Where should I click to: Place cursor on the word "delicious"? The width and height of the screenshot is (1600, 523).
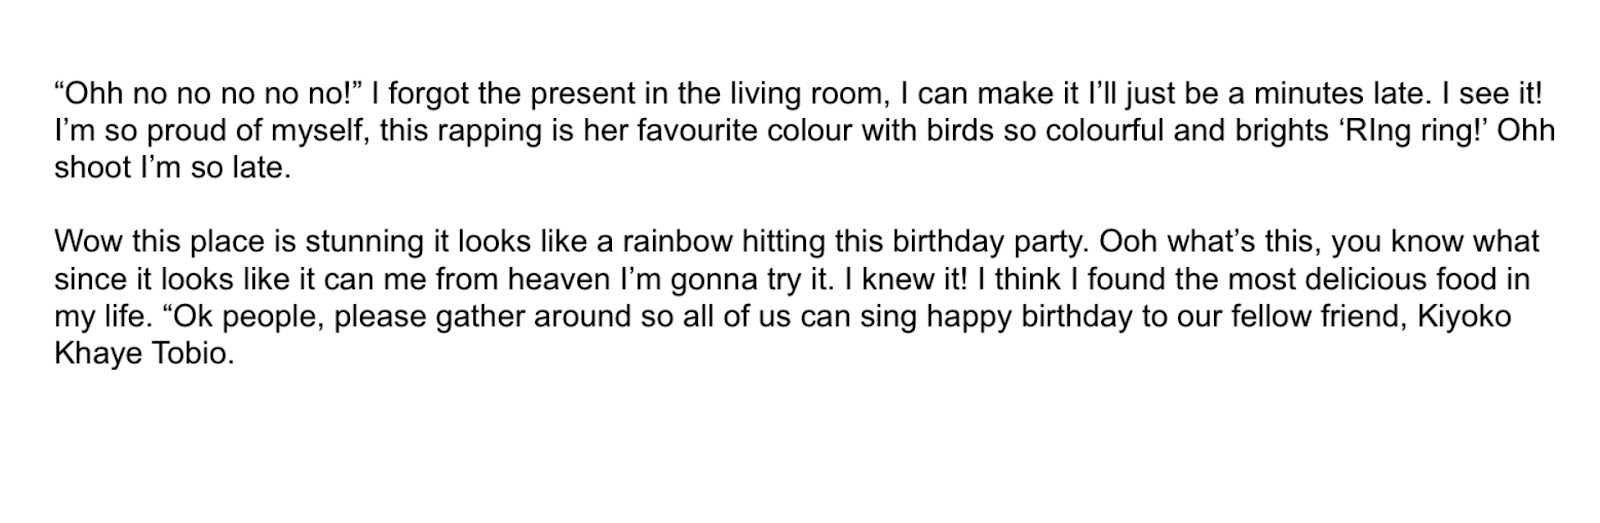coord(1351,280)
